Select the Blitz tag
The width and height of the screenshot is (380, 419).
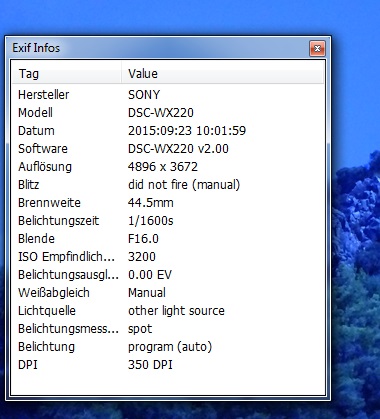pyautogui.click(x=28, y=185)
